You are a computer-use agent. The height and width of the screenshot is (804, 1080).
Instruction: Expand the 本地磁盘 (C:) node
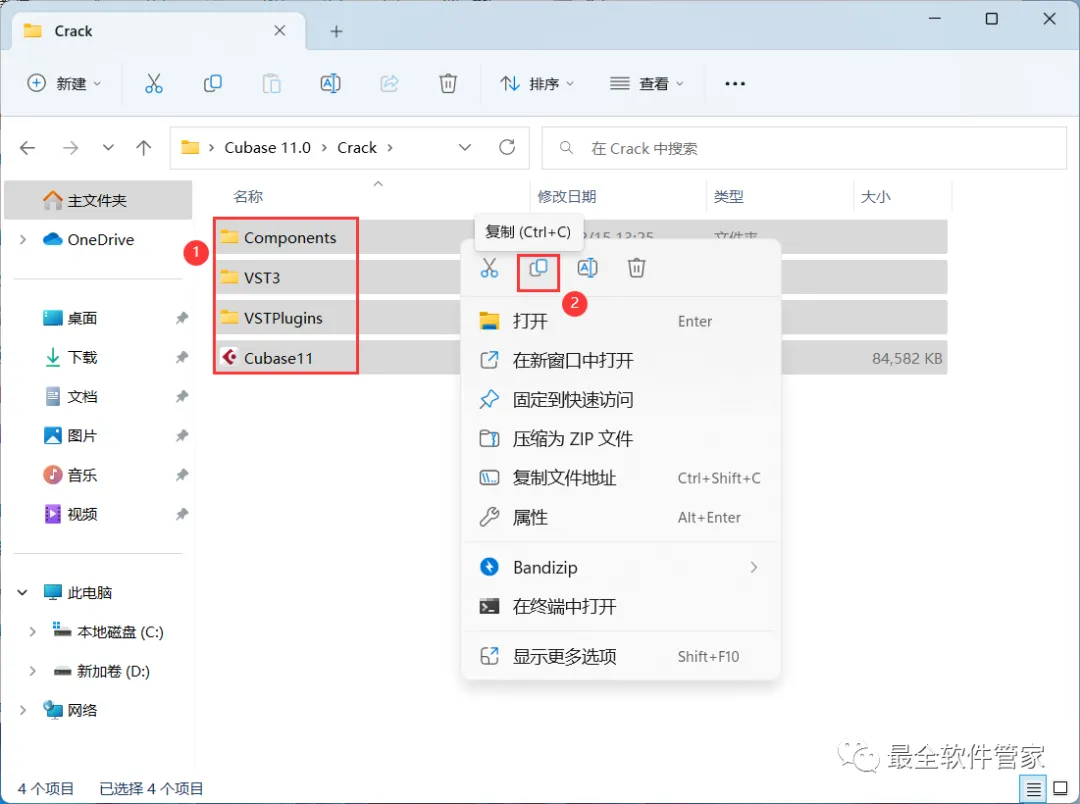tap(32, 632)
